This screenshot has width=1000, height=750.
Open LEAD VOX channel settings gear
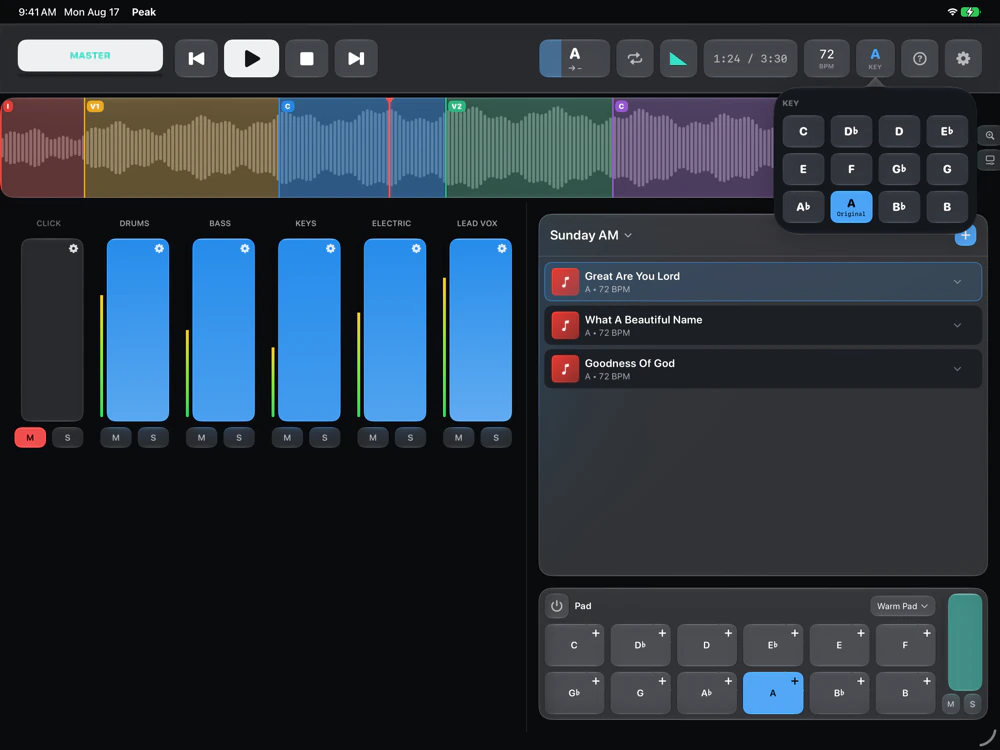pos(502,249)
